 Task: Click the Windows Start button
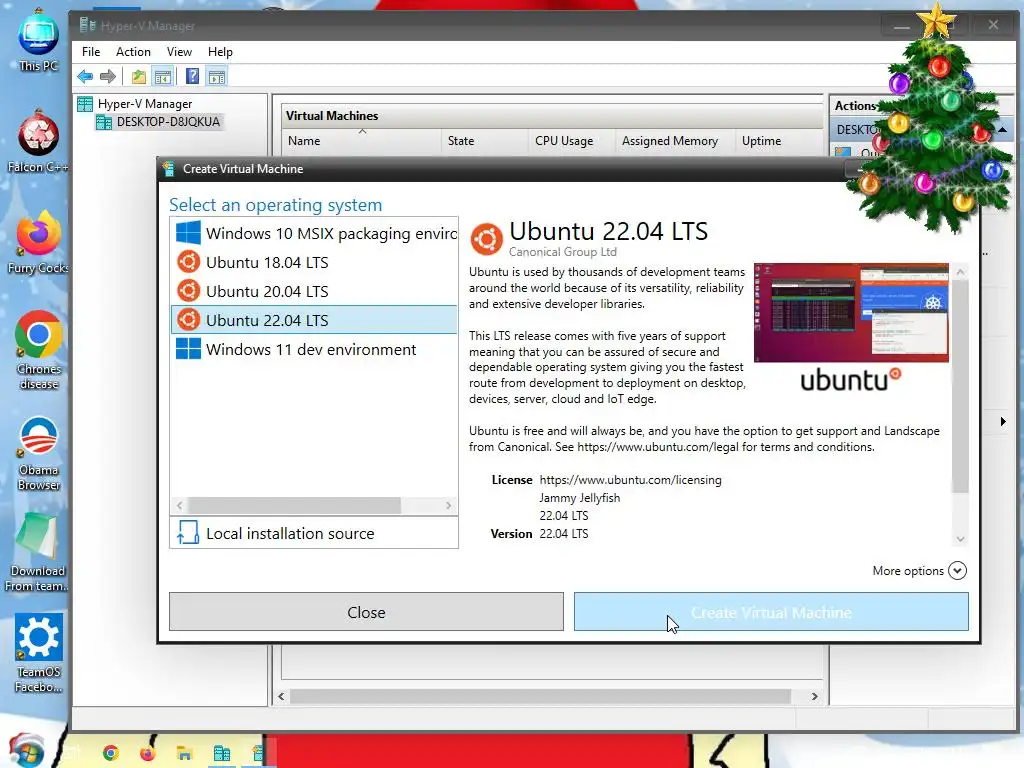pyautogui.click(x=25, y=751)
